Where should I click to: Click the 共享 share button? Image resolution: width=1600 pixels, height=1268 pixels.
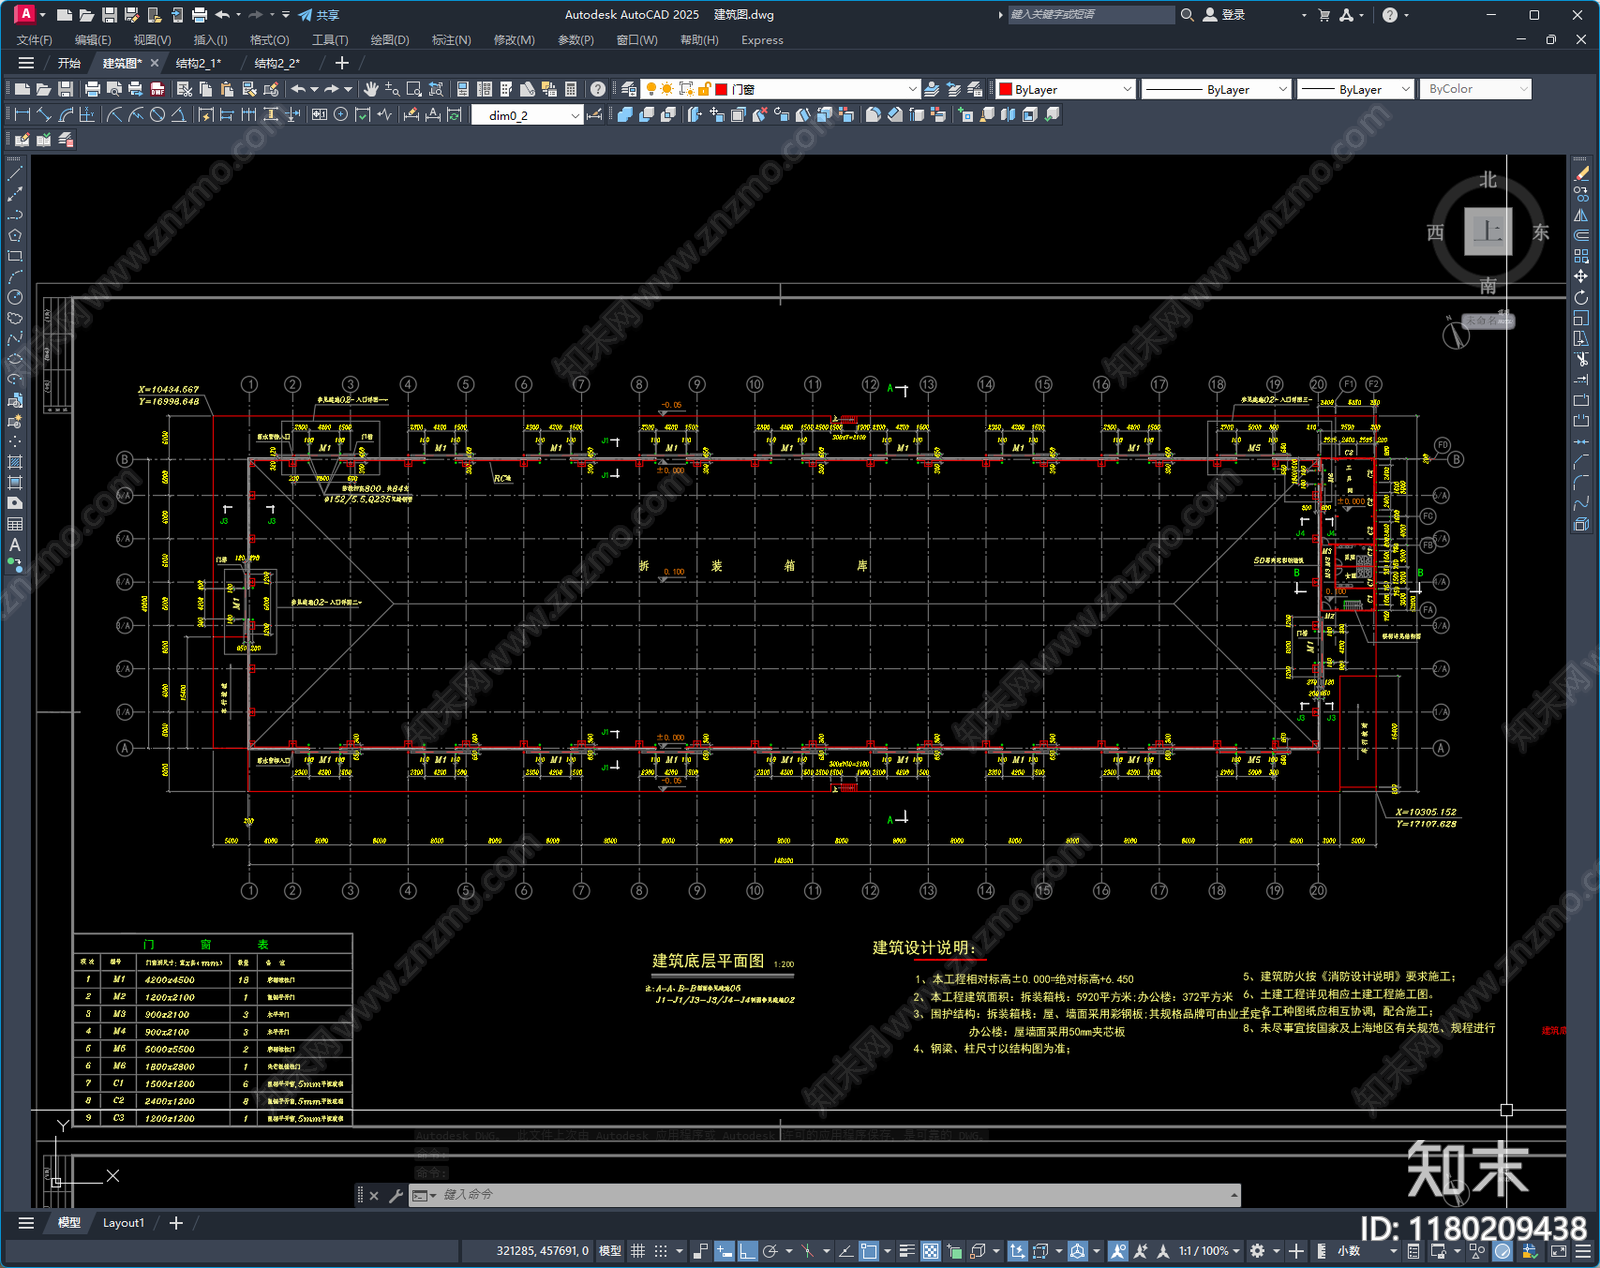tap(319, 15)
